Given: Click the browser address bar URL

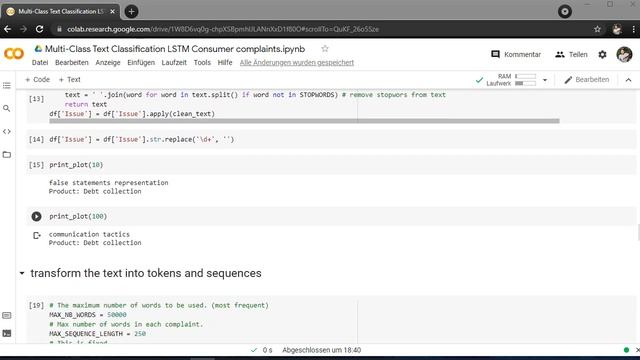Looking at the screenshot, I should click(x=223, y=29).
